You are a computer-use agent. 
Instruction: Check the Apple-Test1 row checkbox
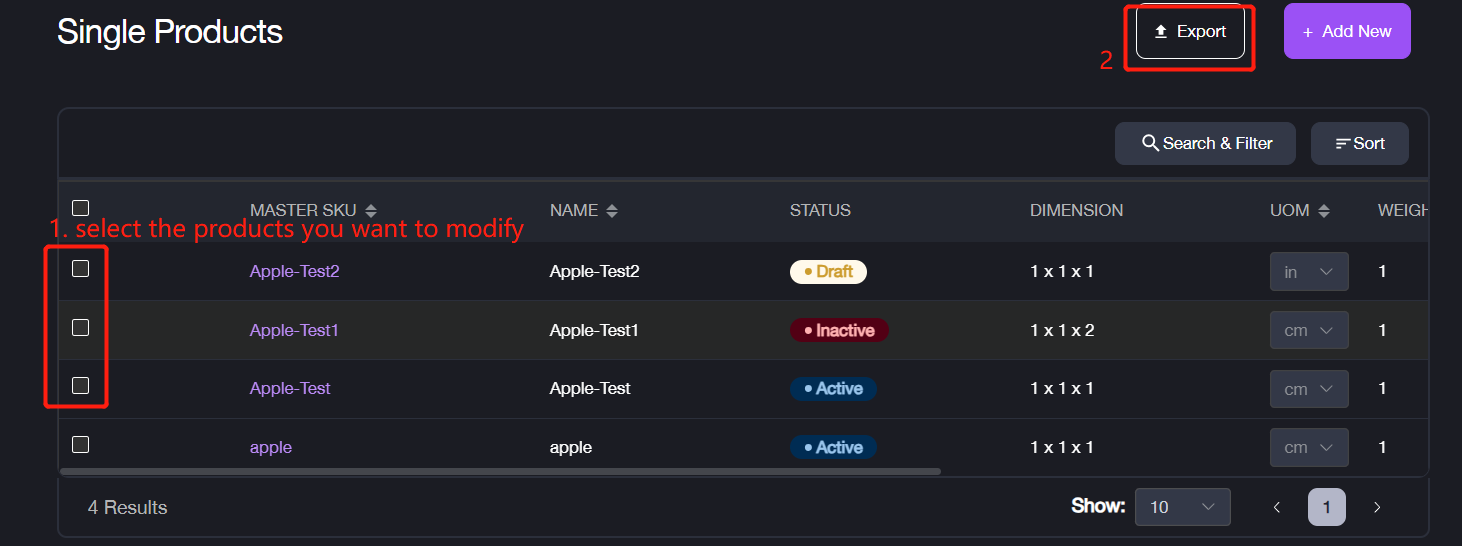pos(81,327)
